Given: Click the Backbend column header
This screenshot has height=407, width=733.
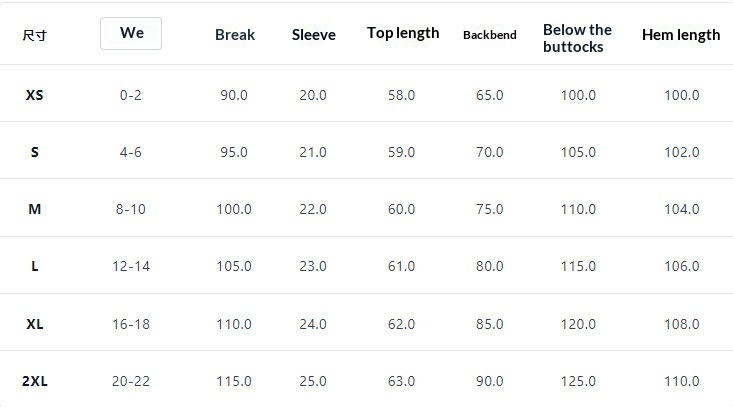Looking at the screenshot, I should pyautogui.click(x=489, y=35).
